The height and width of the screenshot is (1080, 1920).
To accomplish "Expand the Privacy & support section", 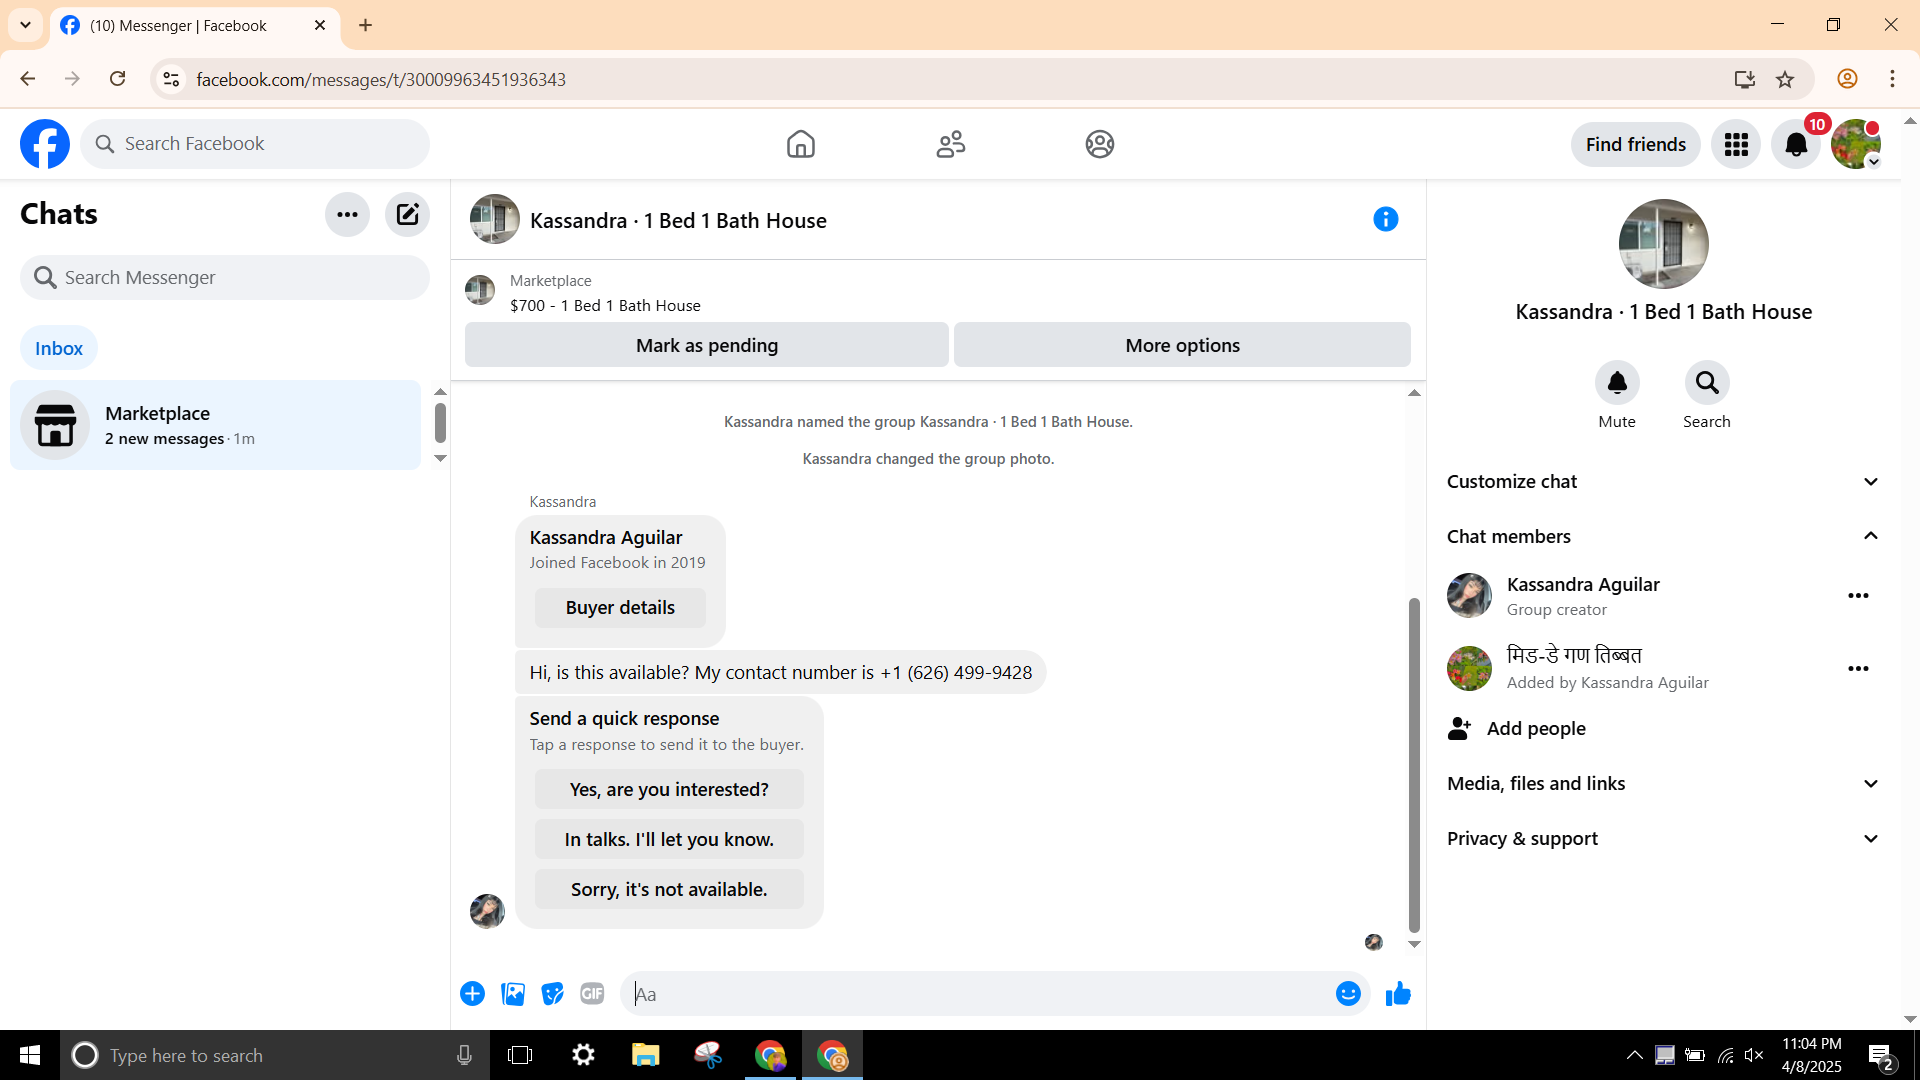I will 1663,839.
